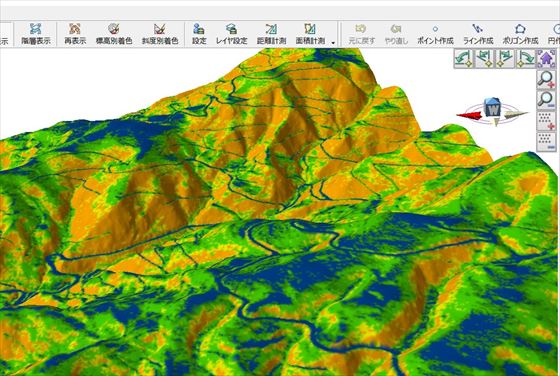
Task: Click the 元に戻す undo button
Action: tap(361, 34)
